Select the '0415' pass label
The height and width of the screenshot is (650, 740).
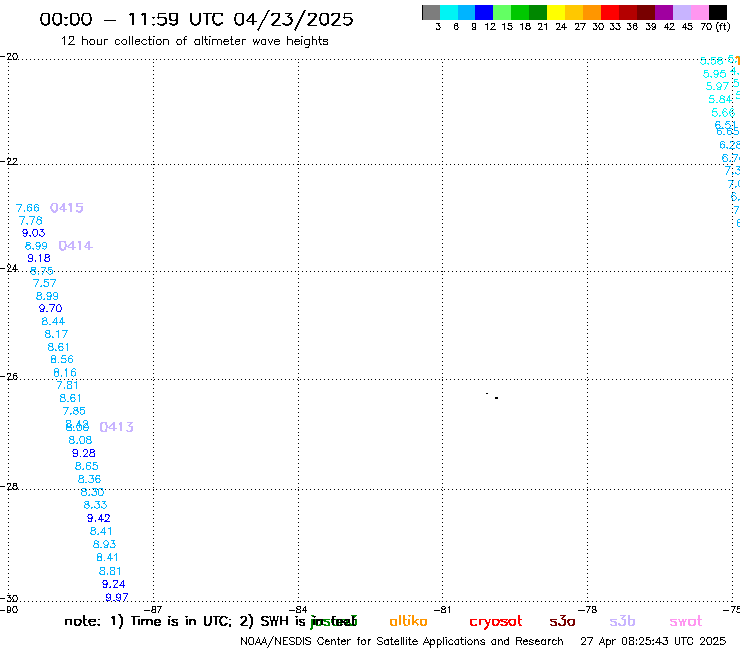pyautogui.click(x=67, y=208)
